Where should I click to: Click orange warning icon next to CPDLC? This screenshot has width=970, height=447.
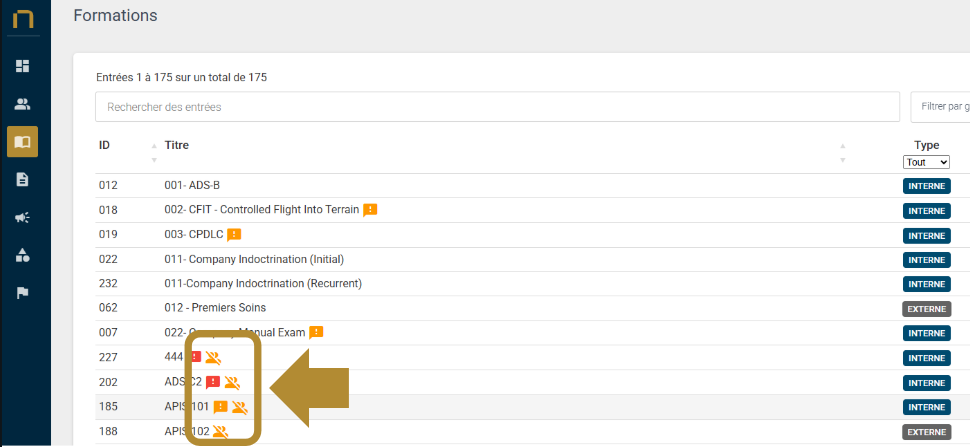pos(234,235)
